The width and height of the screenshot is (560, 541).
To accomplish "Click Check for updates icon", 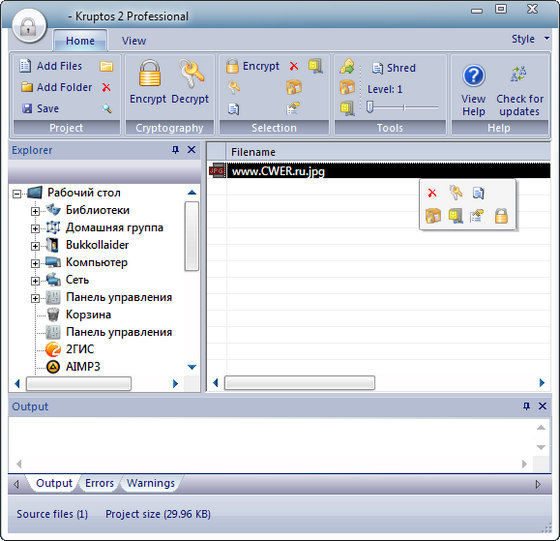I will [x=518, y=74].
